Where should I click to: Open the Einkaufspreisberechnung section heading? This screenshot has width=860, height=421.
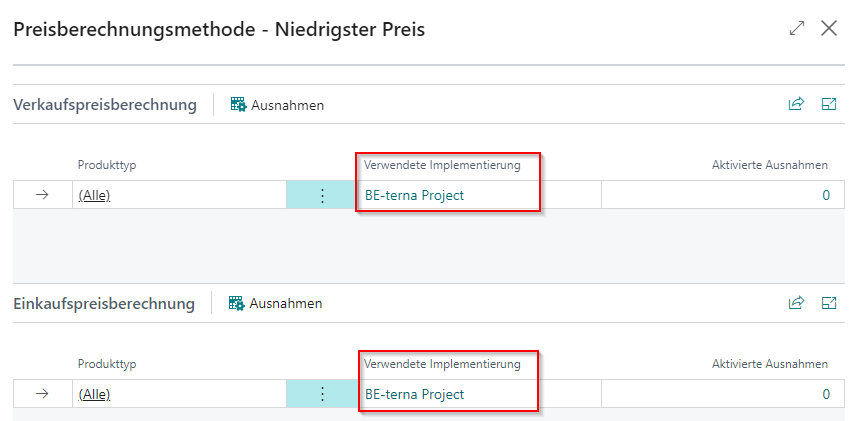click(103, 303)
